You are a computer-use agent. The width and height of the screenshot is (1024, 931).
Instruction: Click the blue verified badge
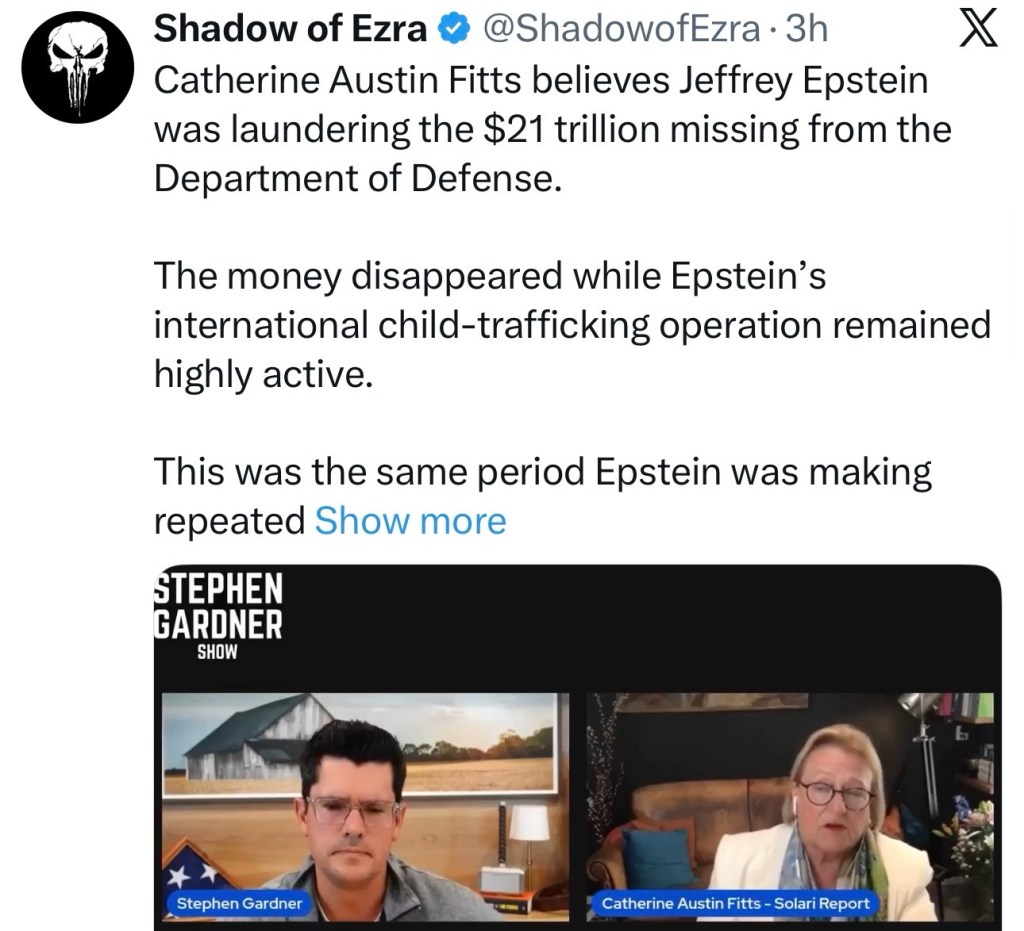click(451, 28)
